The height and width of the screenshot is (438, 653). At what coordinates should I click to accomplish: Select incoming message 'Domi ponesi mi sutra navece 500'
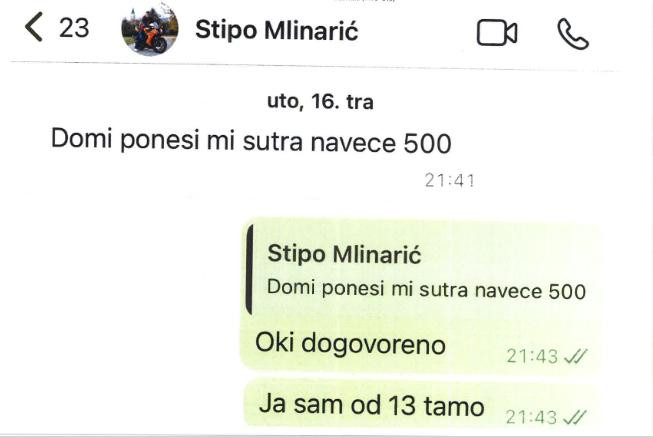[251, 140]
